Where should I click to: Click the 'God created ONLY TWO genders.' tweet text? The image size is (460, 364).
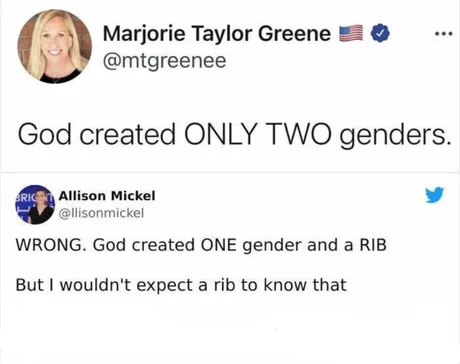(235, 134)
